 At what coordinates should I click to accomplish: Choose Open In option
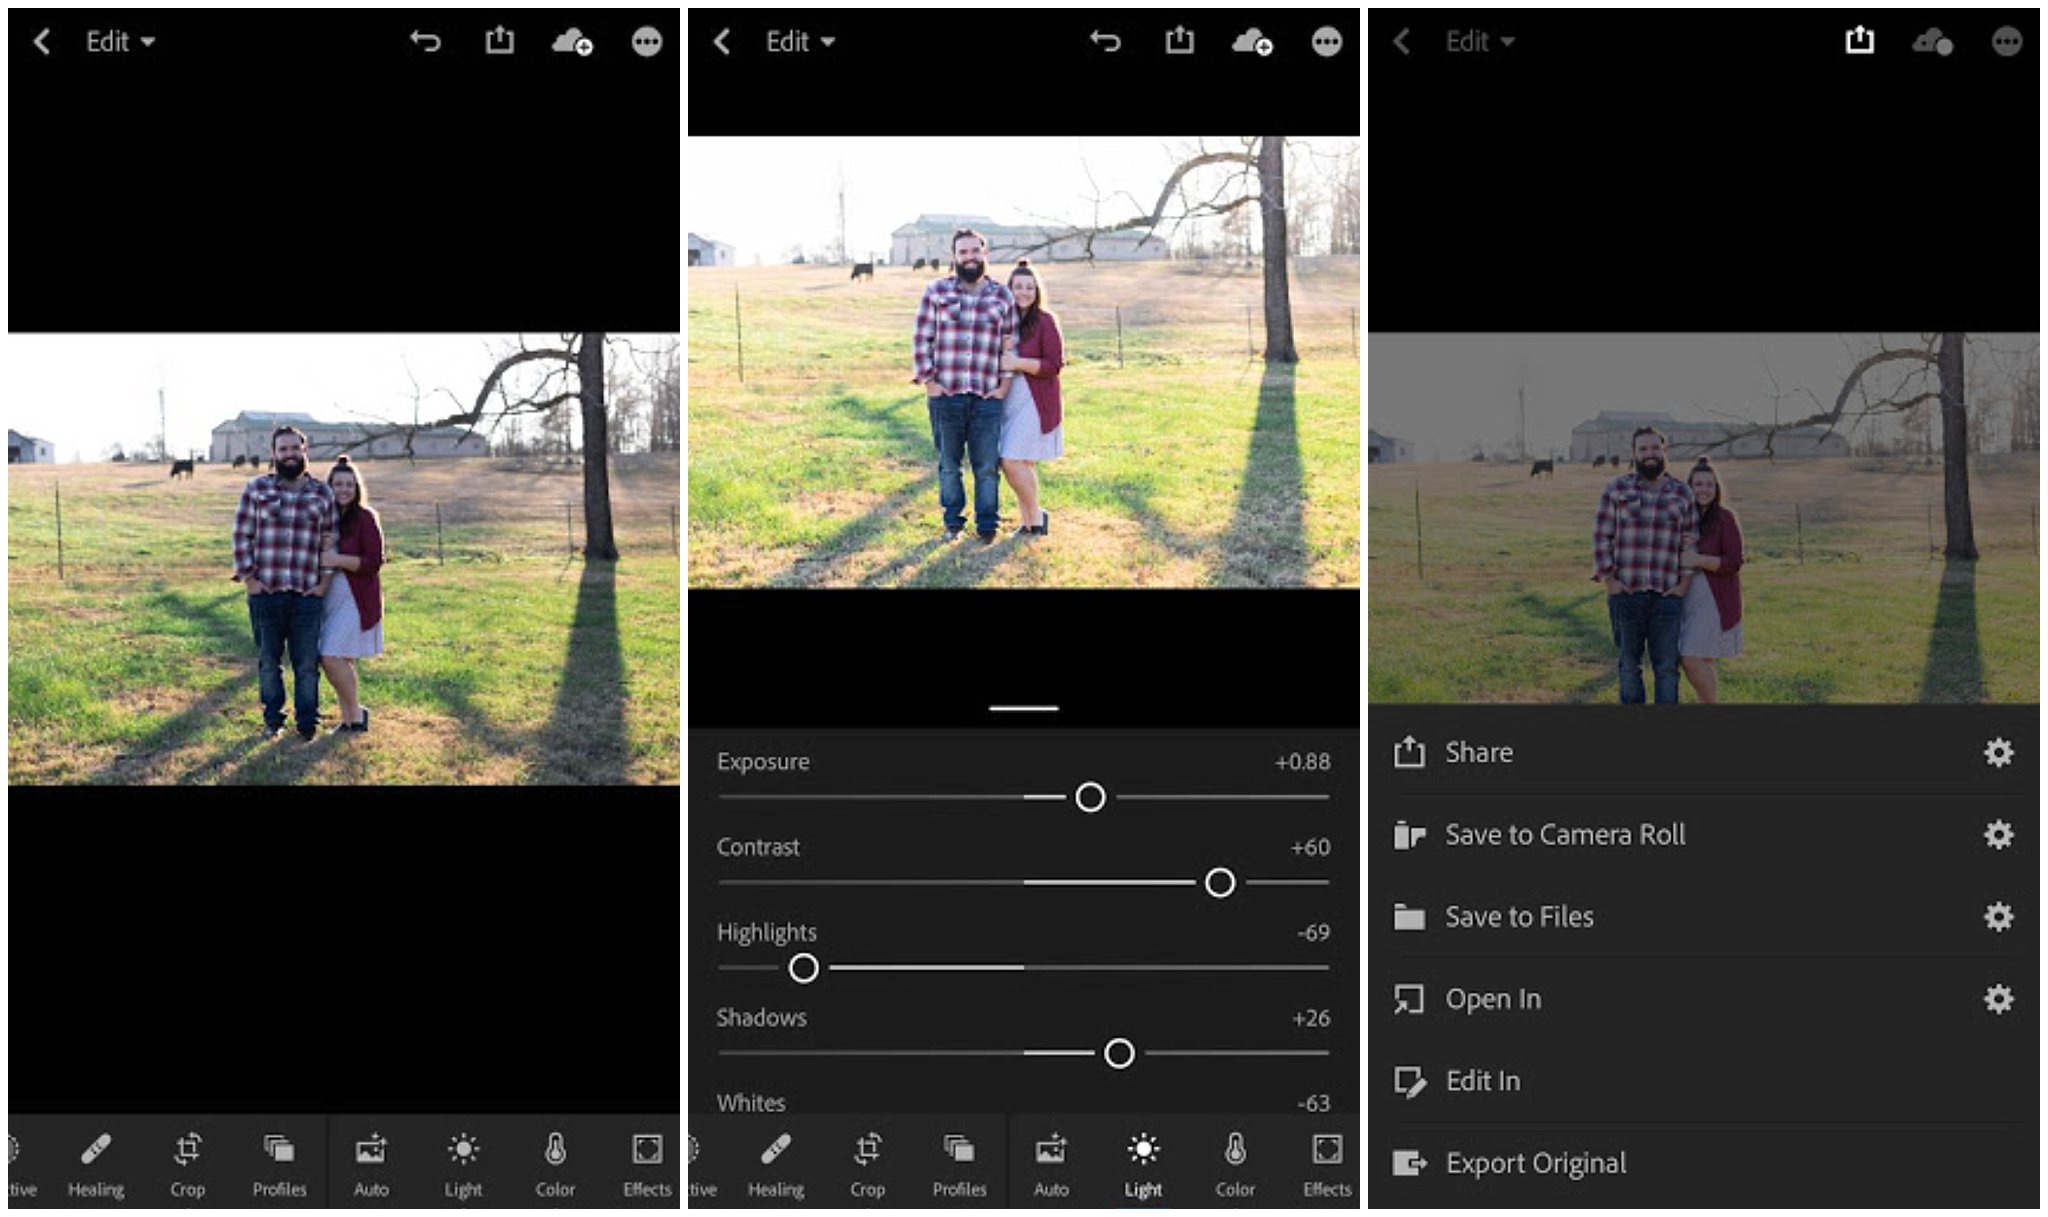click(1704, 998)
